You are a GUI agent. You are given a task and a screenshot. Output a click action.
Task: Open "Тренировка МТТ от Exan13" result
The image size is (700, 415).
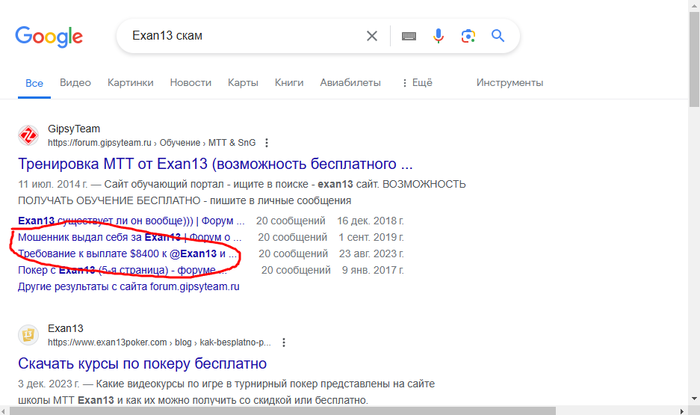coord(216,164)
